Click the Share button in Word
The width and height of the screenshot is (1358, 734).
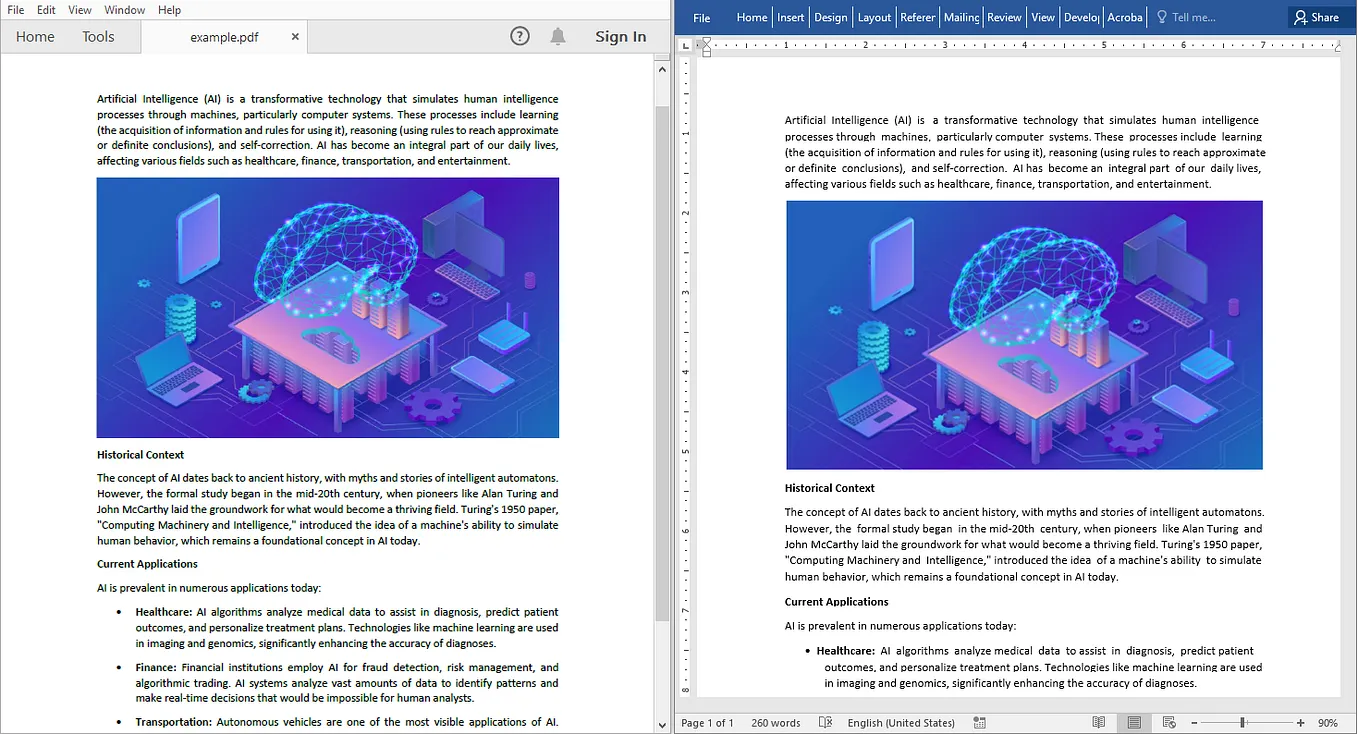click(x=1318, y=17)
